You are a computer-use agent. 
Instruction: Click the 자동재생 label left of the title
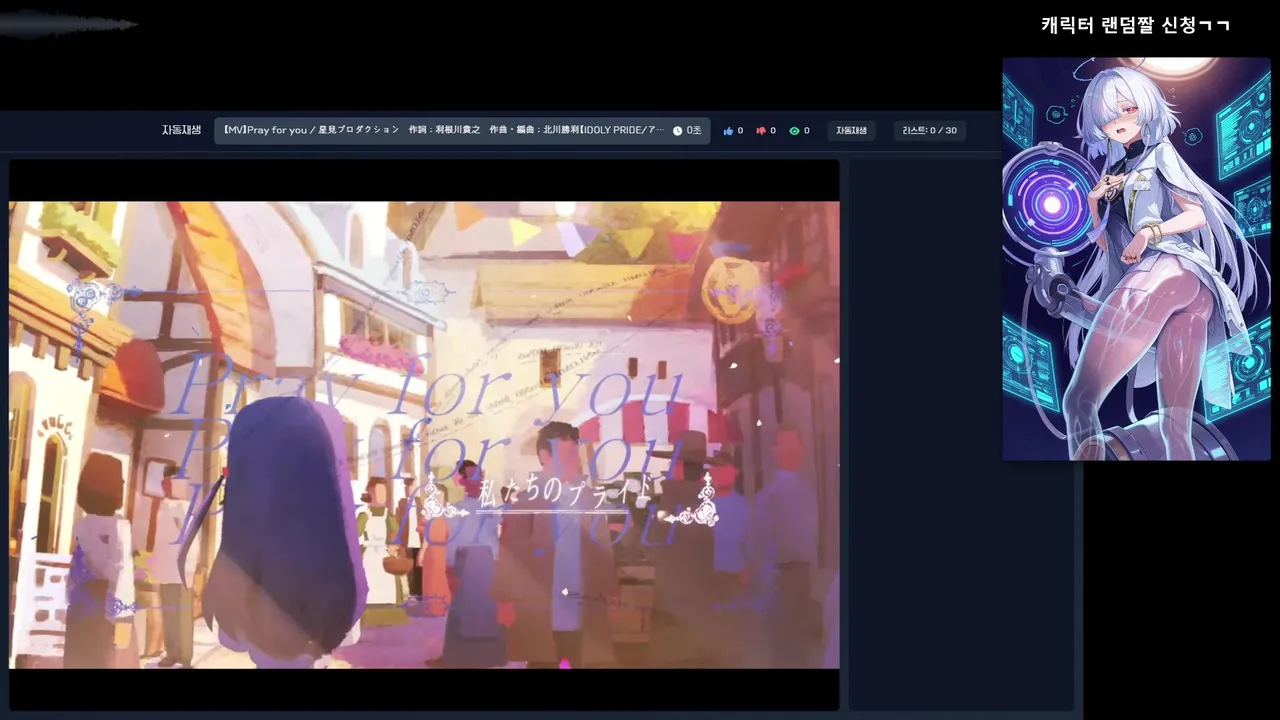click(x=182, y=130)
